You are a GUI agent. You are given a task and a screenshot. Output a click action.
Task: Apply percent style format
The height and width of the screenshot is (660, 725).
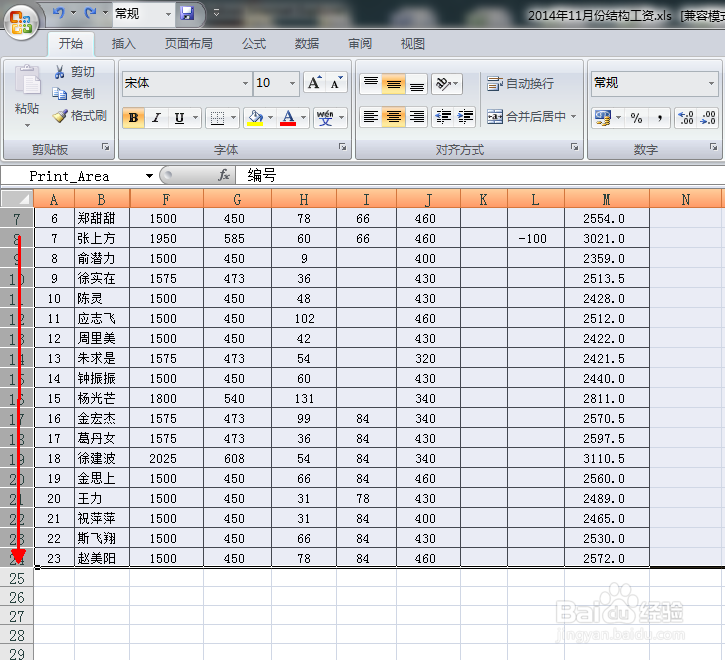pos(637,118)
